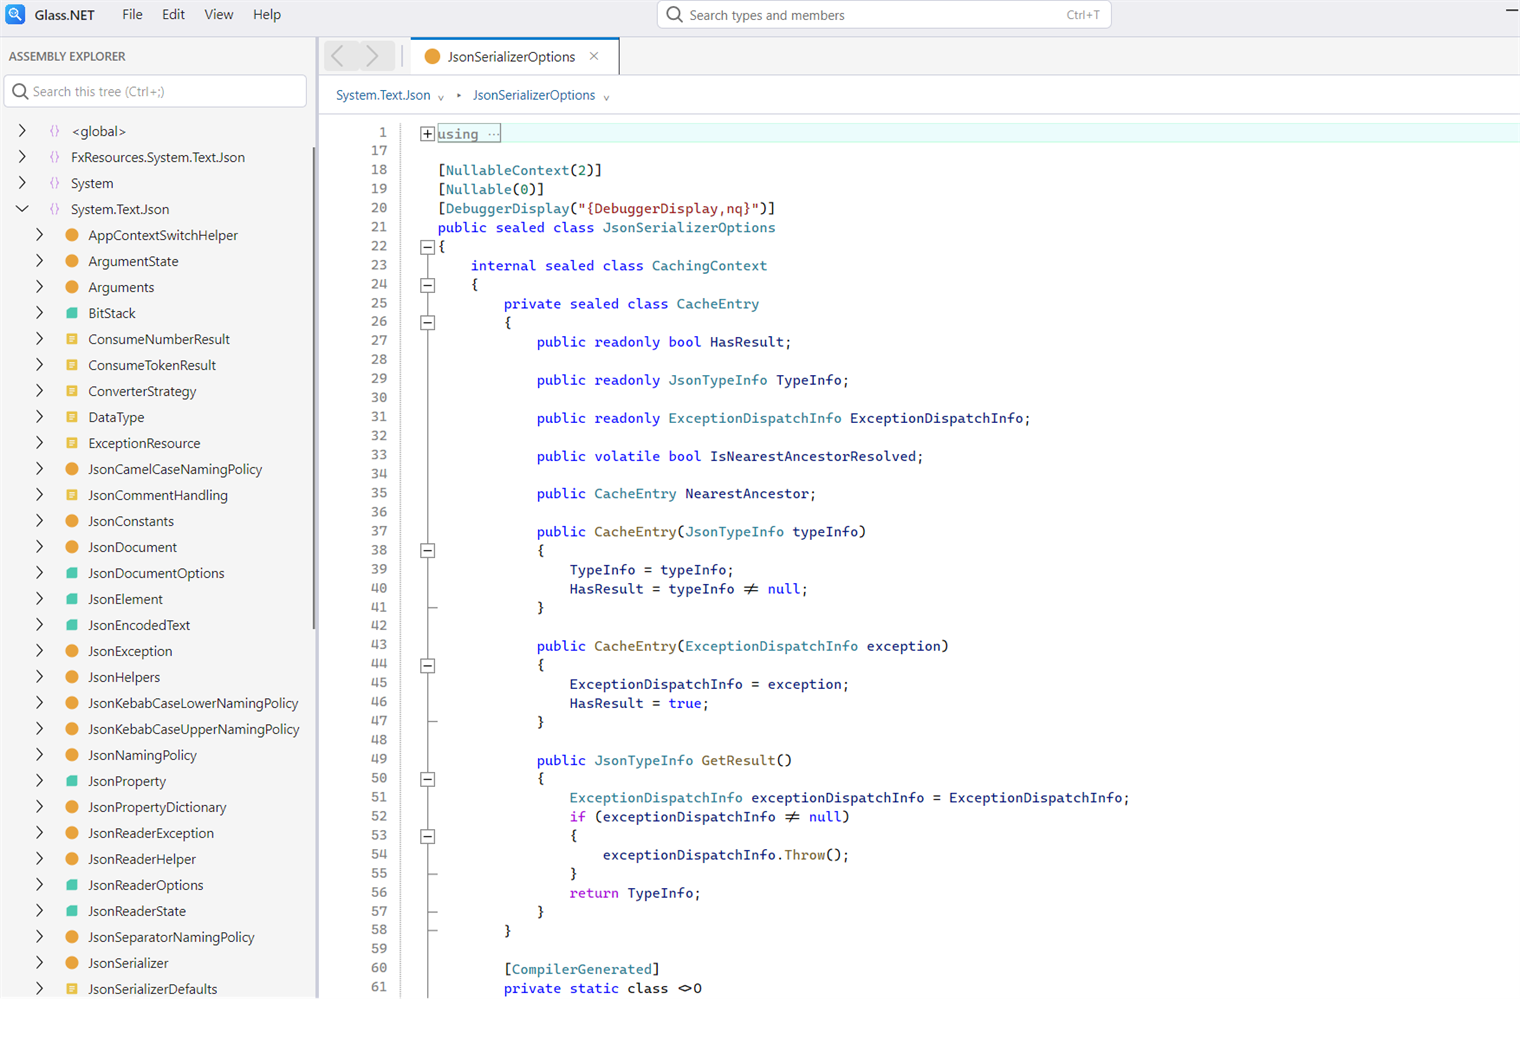The width and height of the screenshot is (1520, 1045).
Task: Click the JsonProperty struct icon
Action: [x=72, y=781]
